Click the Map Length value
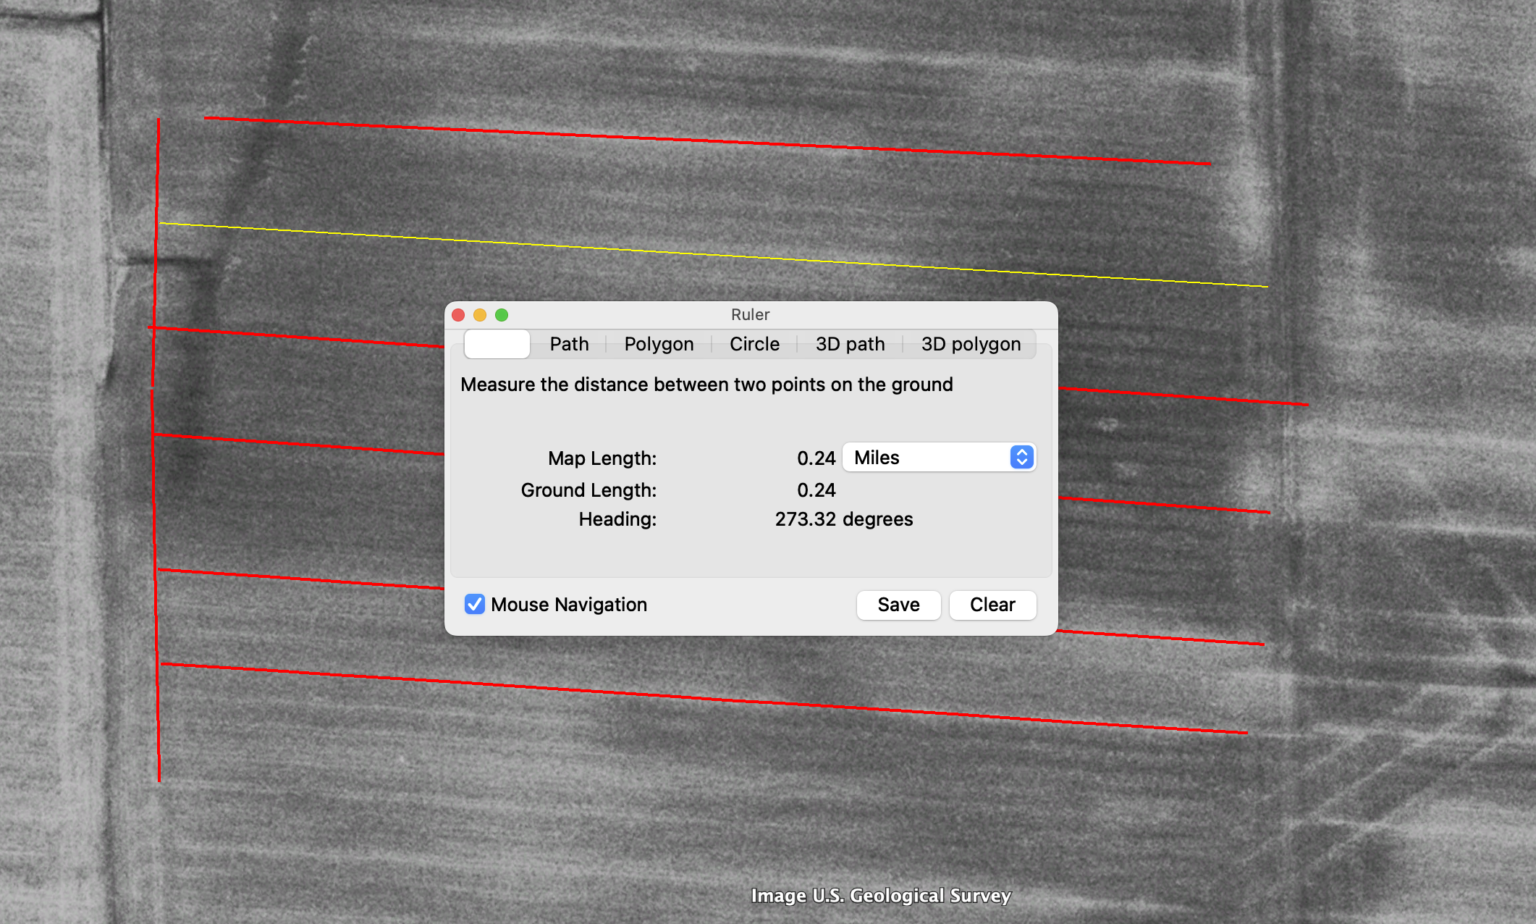The image size is (1536, 924). click(x=817, y=458)
